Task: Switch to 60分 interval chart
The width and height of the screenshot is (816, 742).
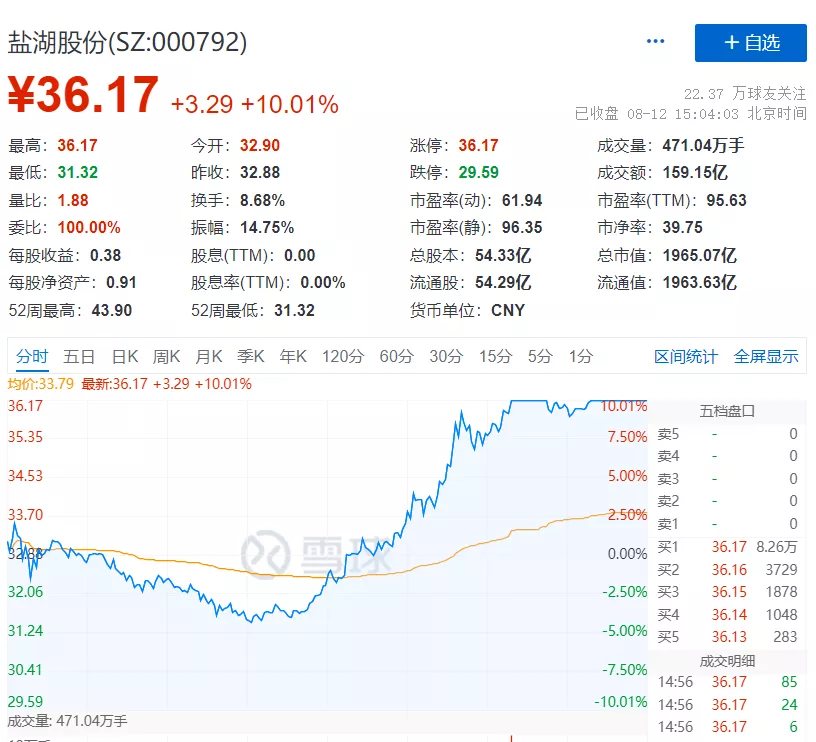Action: click(x=396, y=356)
